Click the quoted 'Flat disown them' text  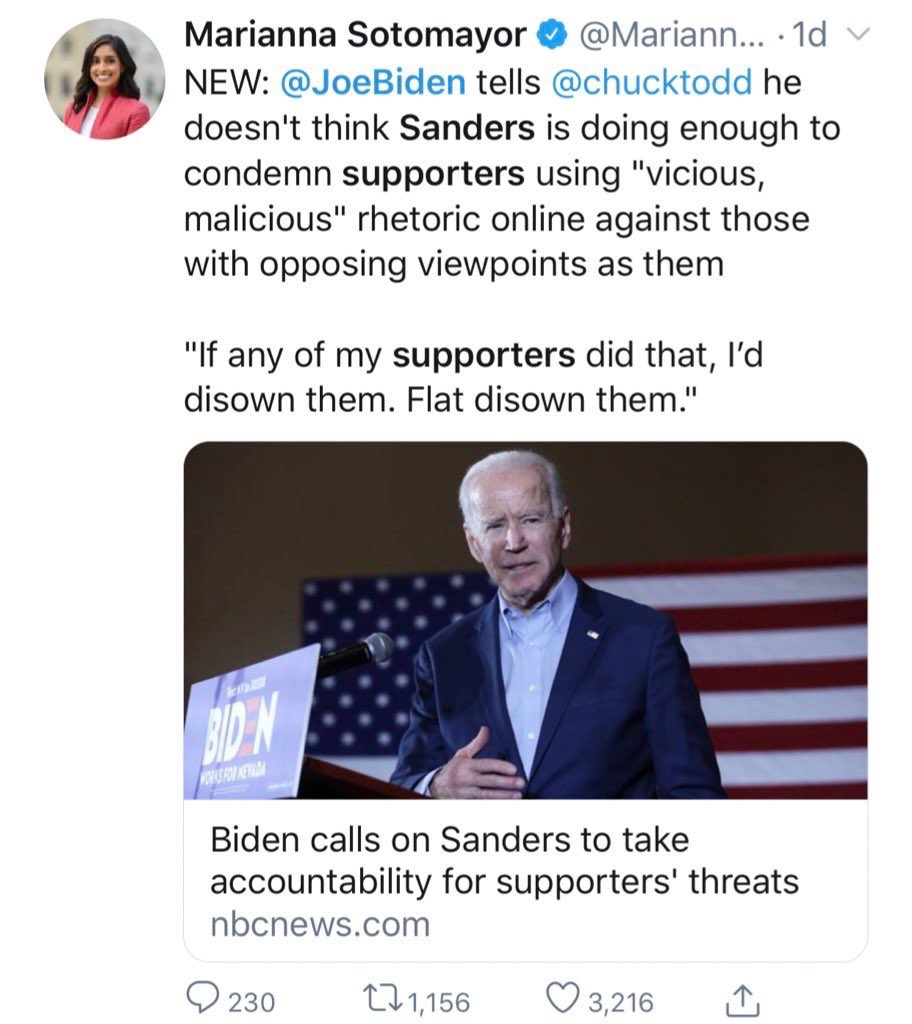coord(553,399)
